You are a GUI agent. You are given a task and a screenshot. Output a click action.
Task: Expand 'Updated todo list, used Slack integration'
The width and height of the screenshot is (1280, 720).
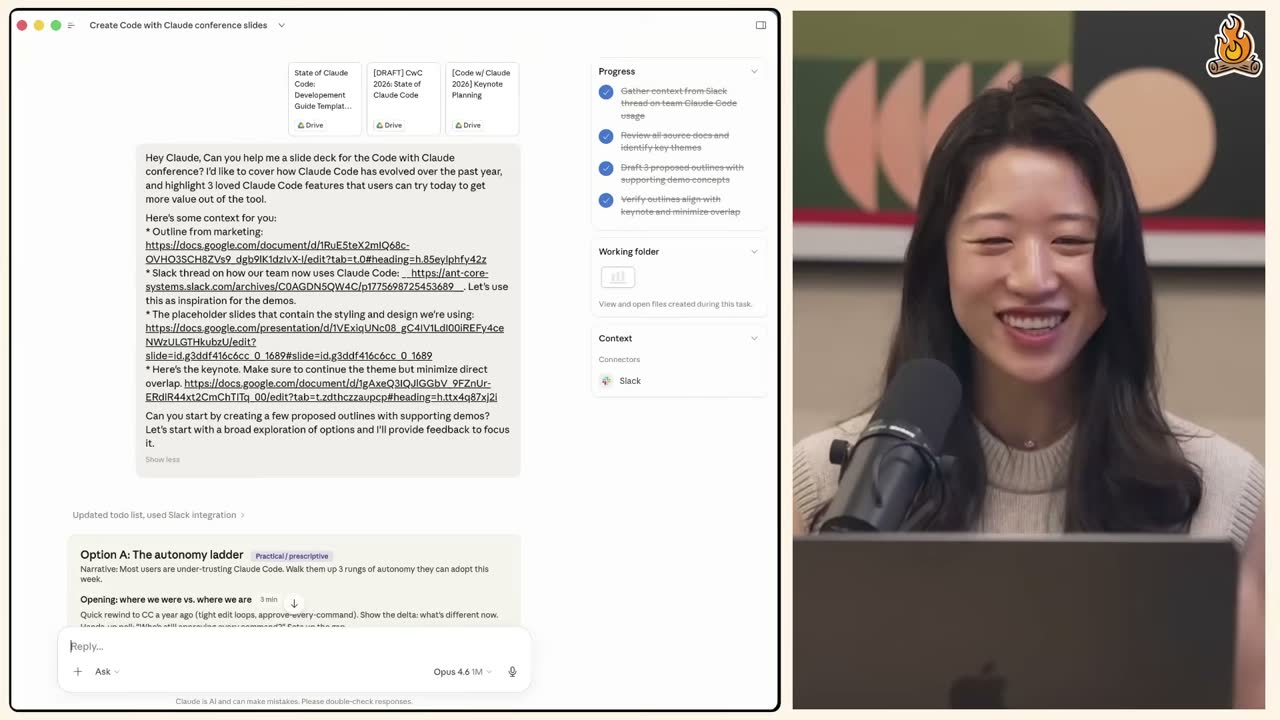pyautogui.click(x=158, y=515)
